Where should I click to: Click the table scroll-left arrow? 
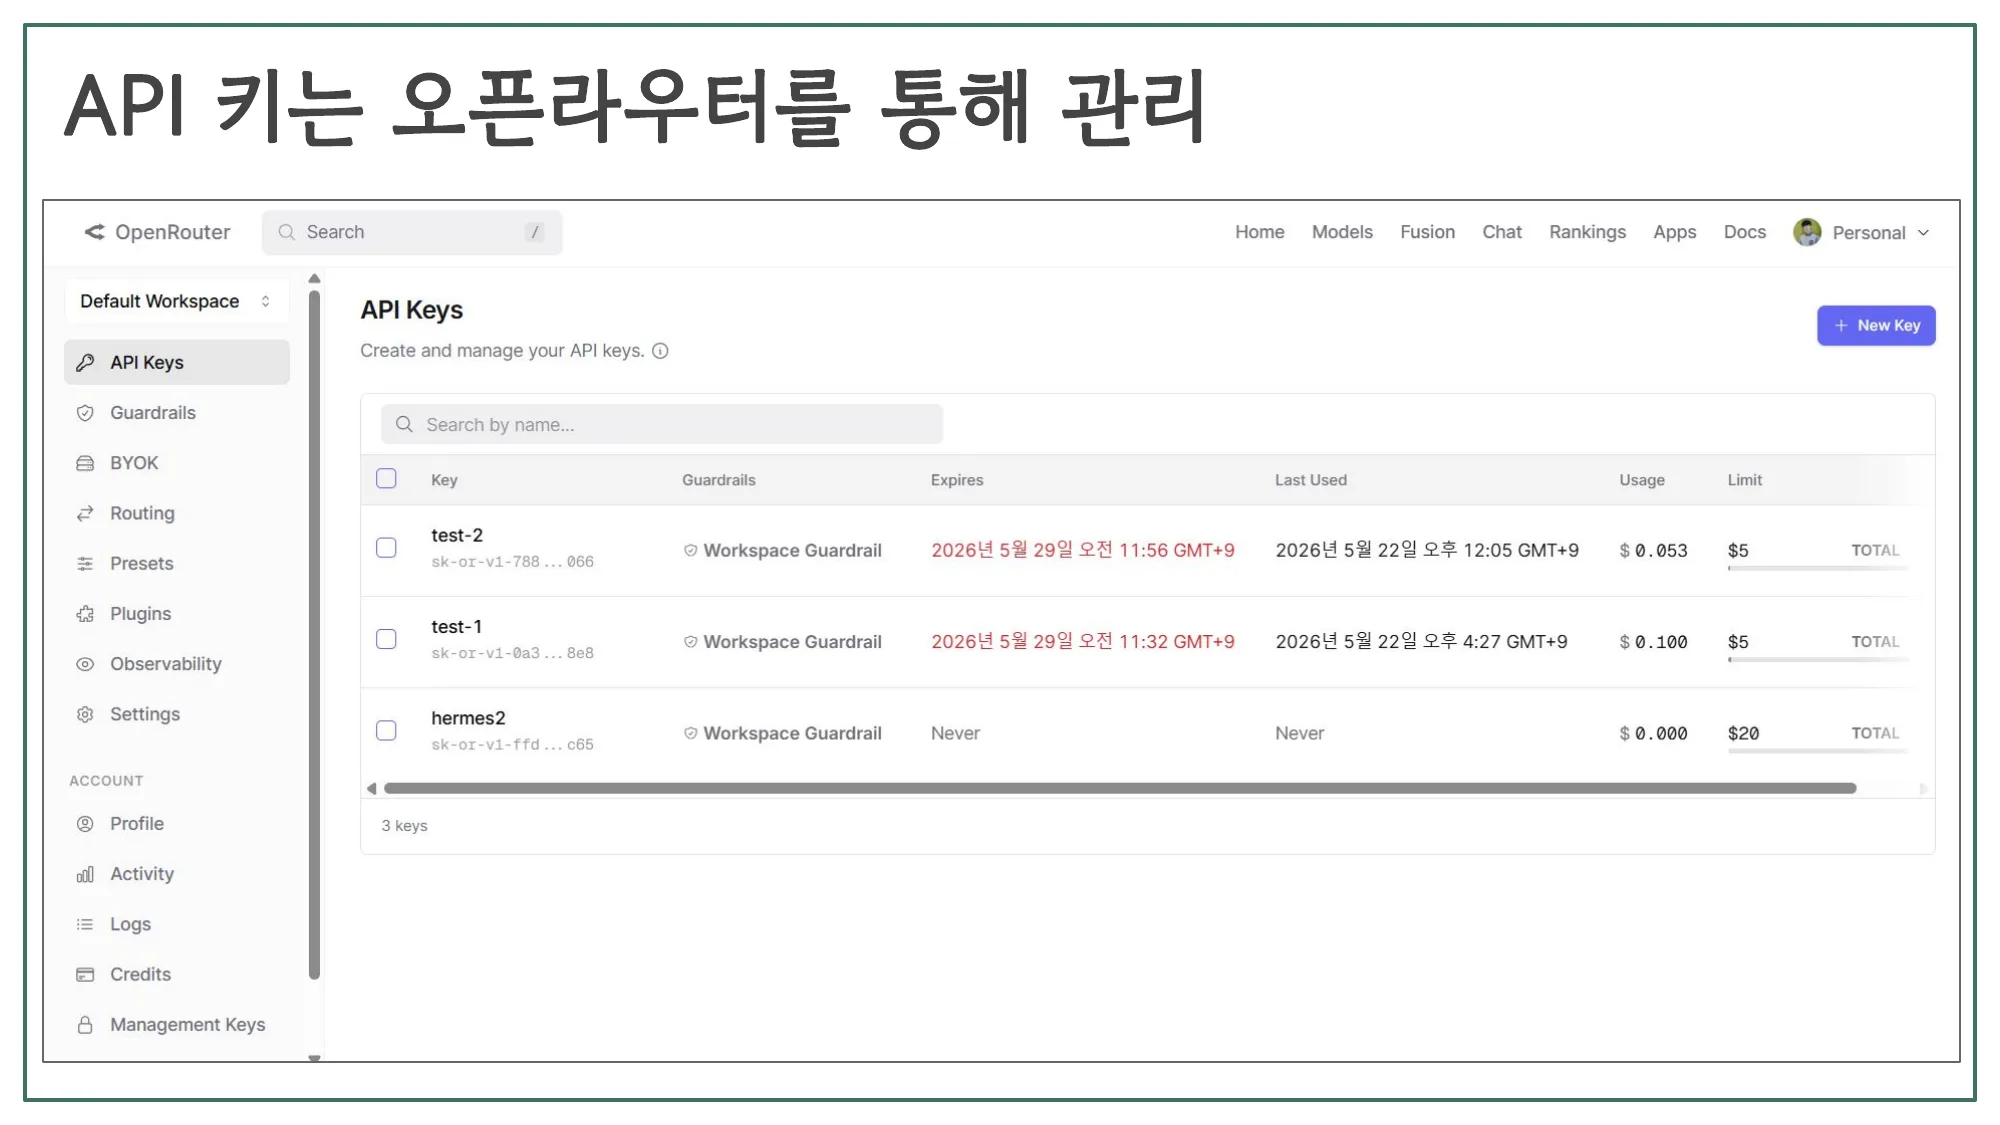pos(371,788)
